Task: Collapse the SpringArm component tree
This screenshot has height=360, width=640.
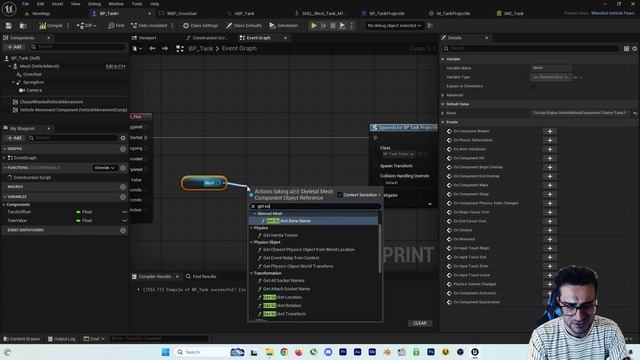Action: click(x=13, y=82)
